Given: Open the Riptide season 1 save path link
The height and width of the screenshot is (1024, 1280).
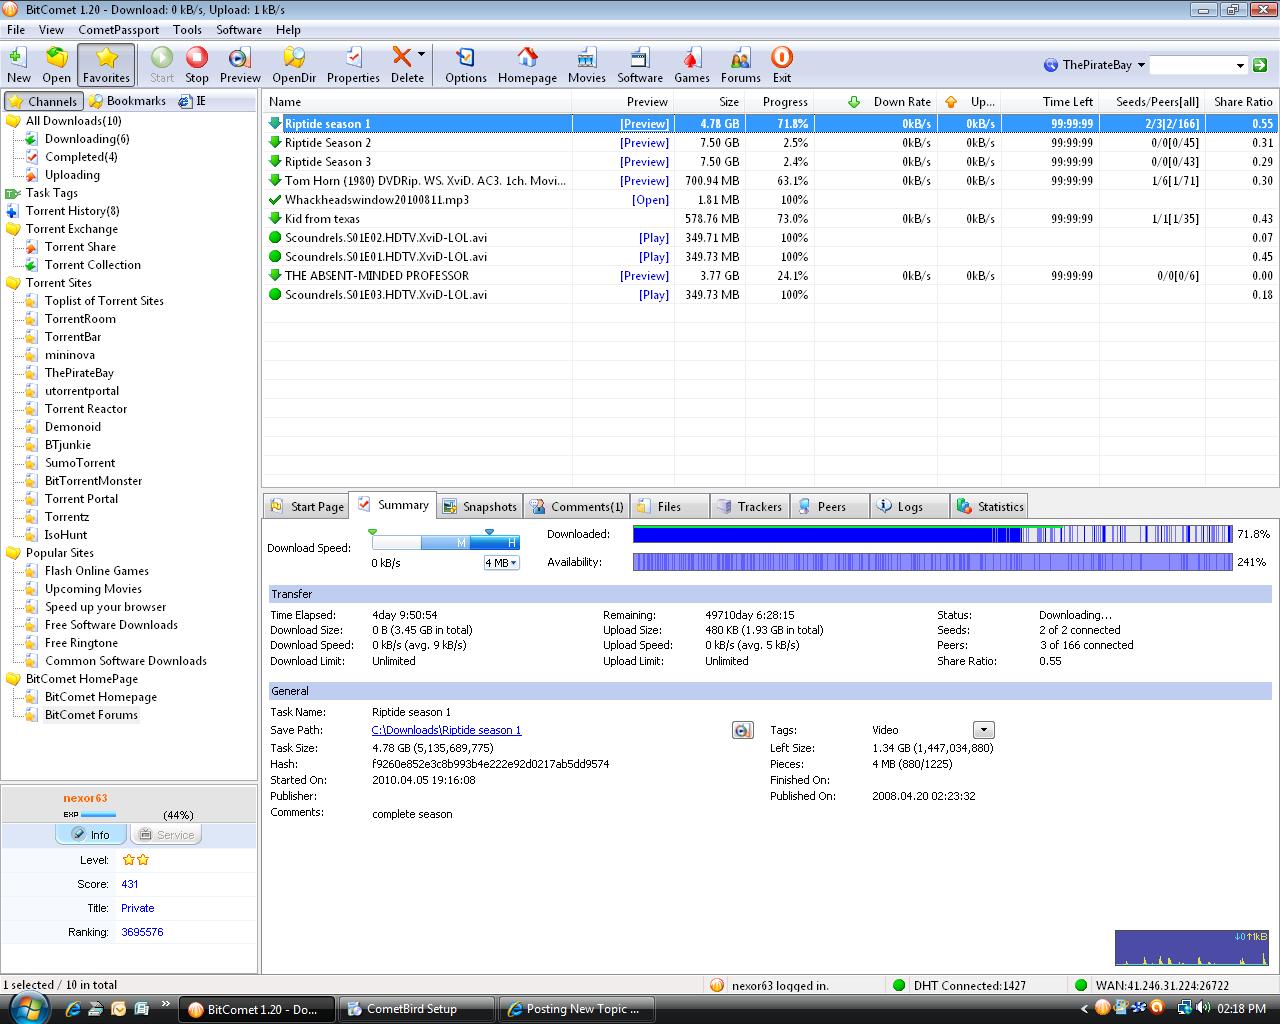Looking at the screenshot, I should point(446,731).
